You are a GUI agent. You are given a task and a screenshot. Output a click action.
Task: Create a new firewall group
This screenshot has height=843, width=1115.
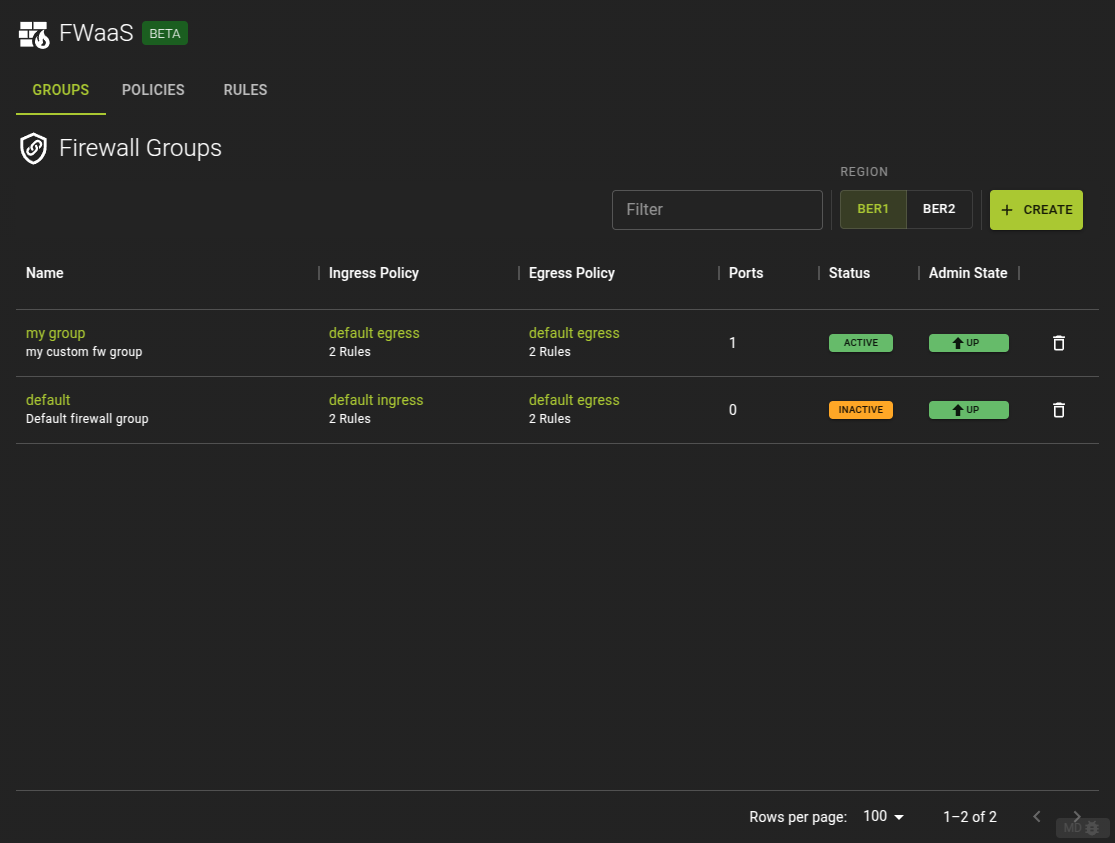tap(1036, 210)
